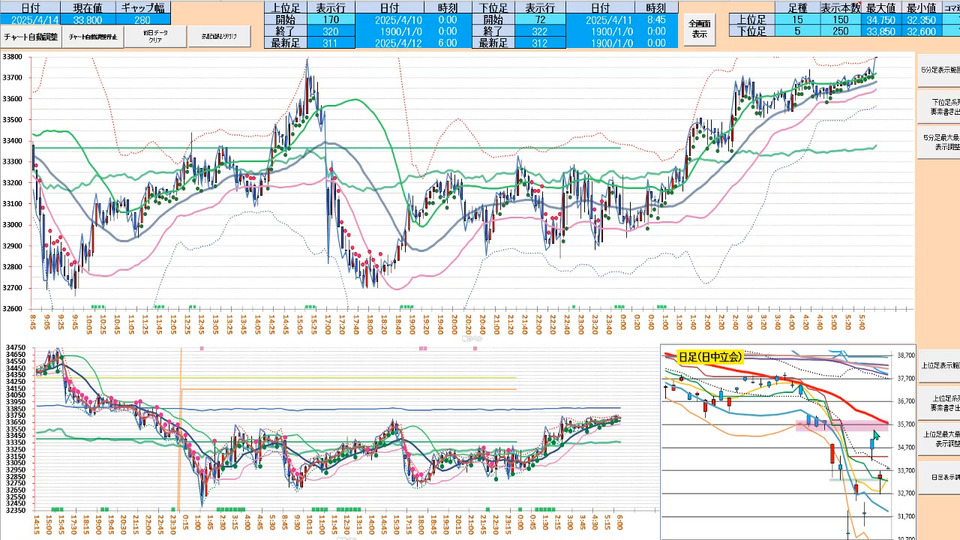Click the pink band in the daily chart

[842, 426]
